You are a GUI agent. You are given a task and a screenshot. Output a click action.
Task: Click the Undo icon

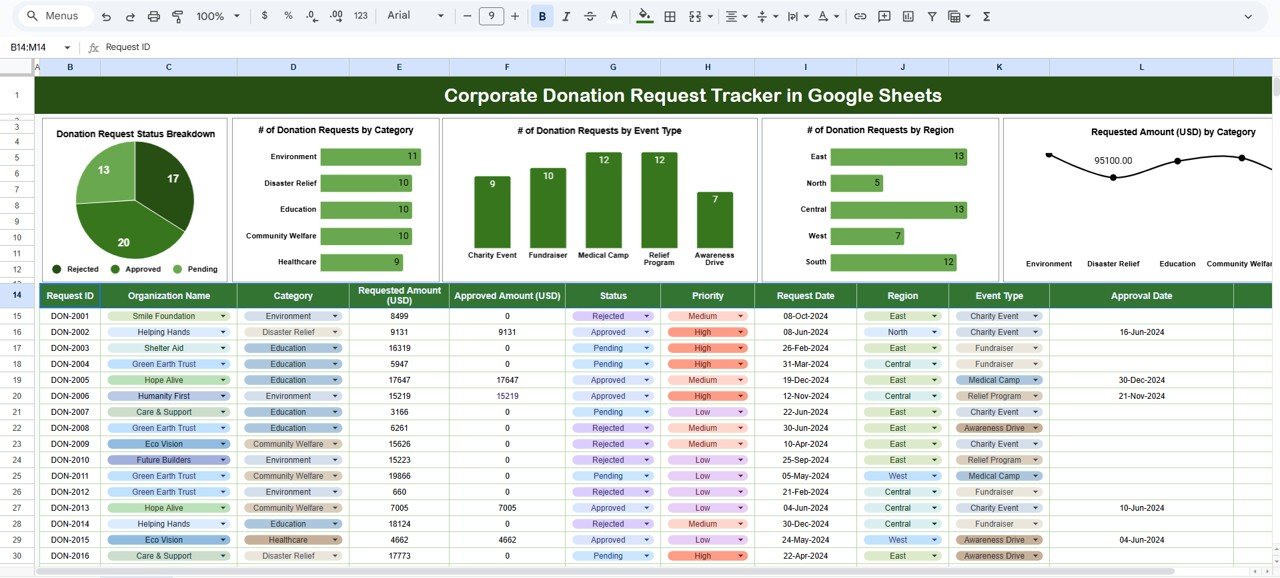(106, 16)
